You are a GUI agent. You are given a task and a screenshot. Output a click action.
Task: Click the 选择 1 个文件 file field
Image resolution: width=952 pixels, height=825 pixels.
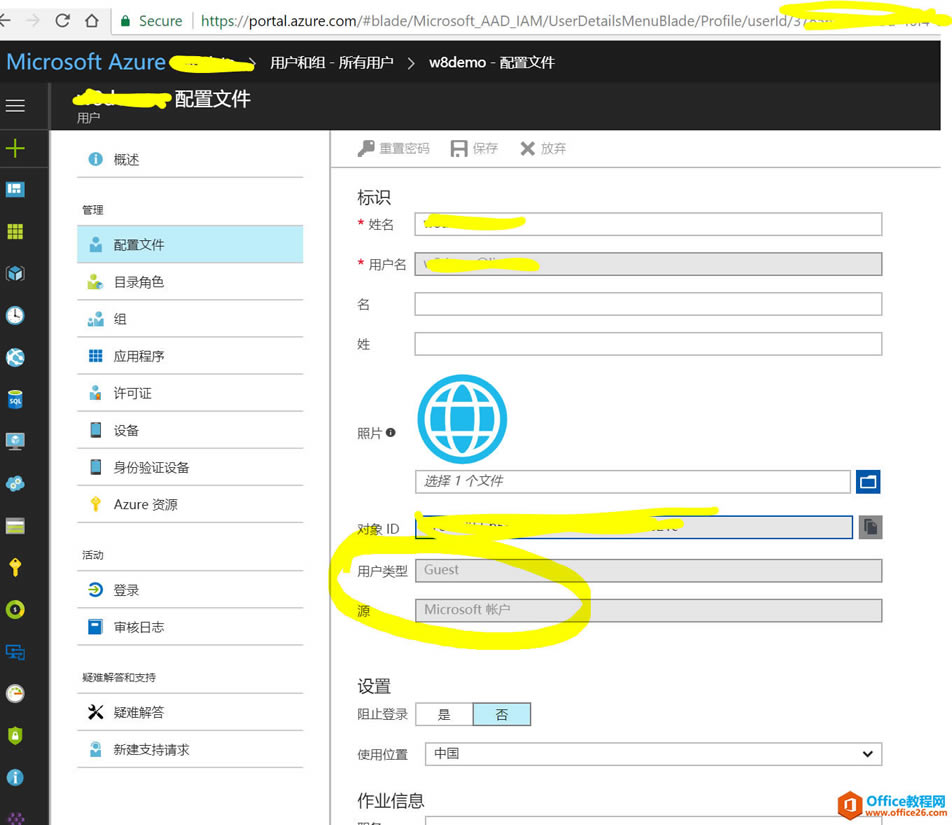tap(633, 481)
